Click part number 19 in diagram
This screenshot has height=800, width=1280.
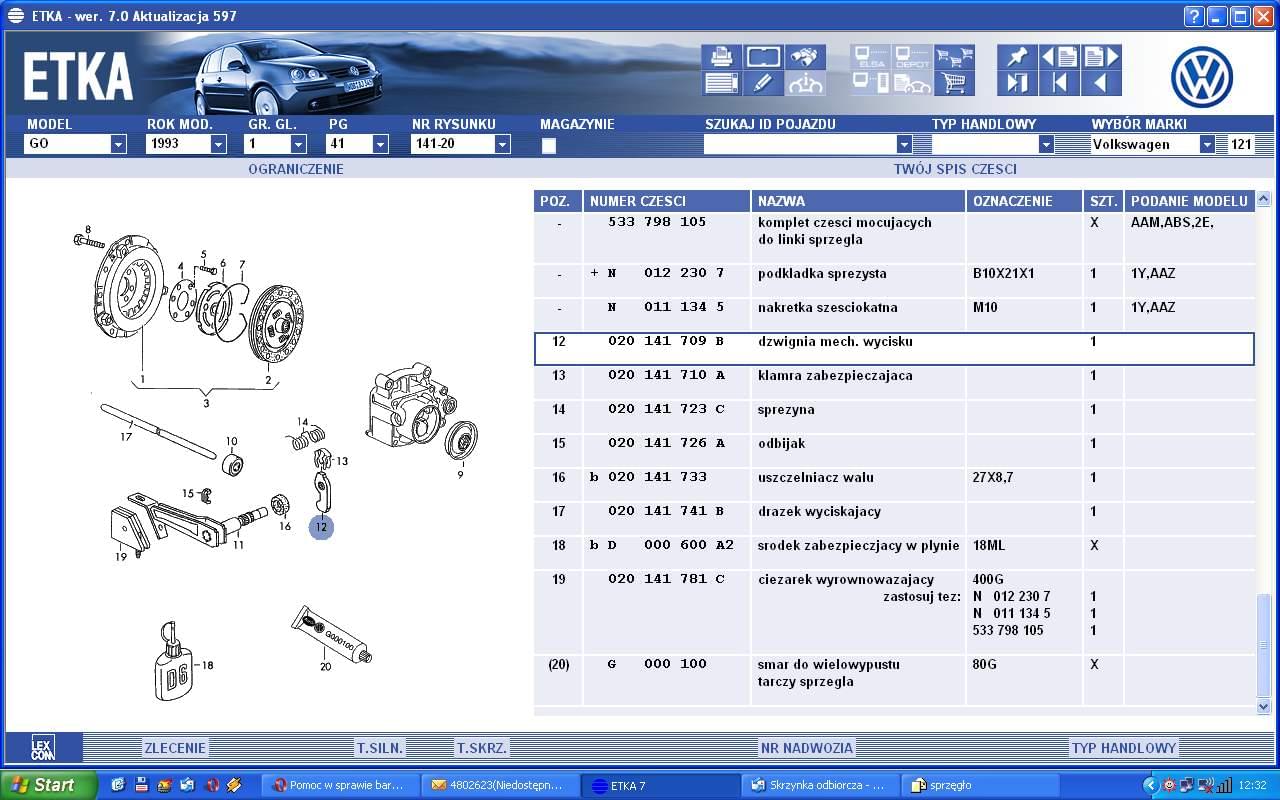[121, 557]
